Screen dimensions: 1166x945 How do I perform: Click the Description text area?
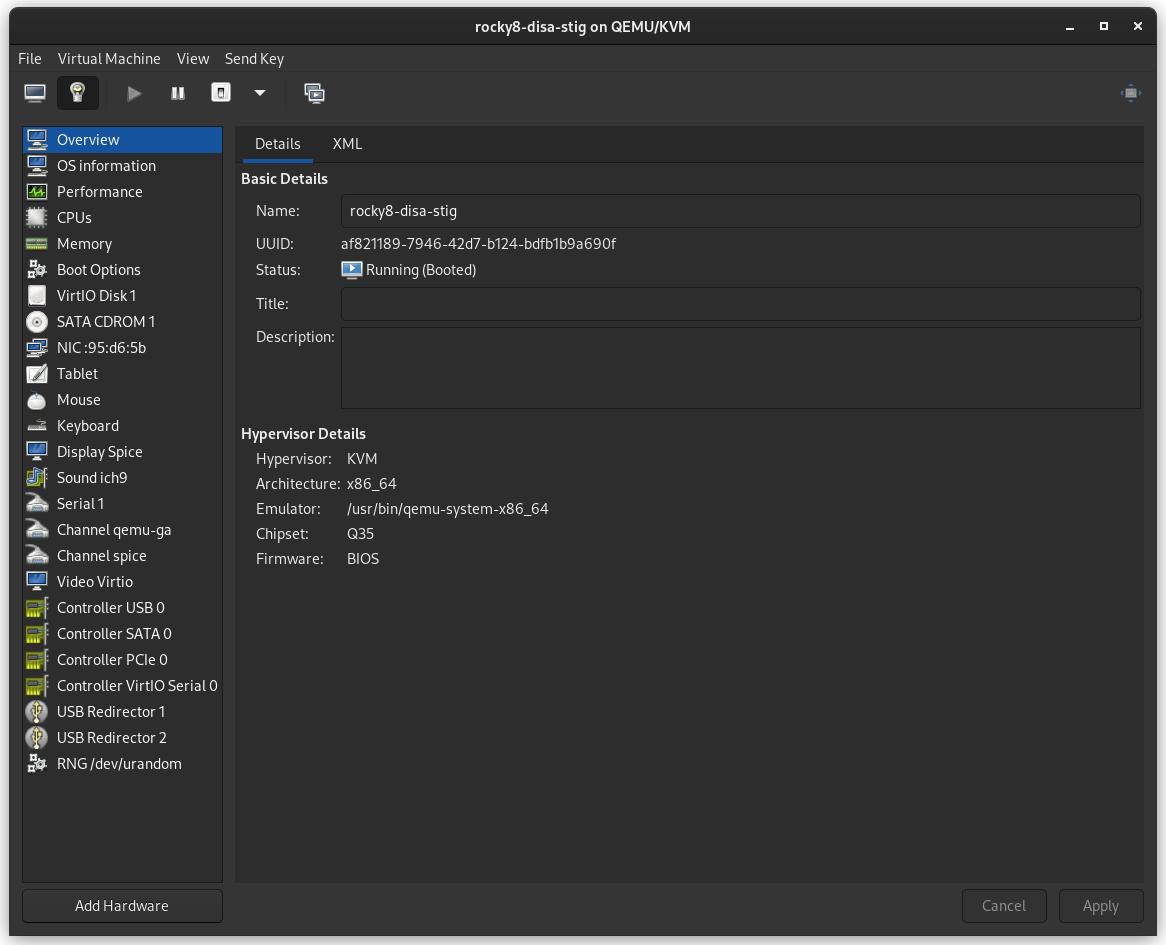(740, 367)
